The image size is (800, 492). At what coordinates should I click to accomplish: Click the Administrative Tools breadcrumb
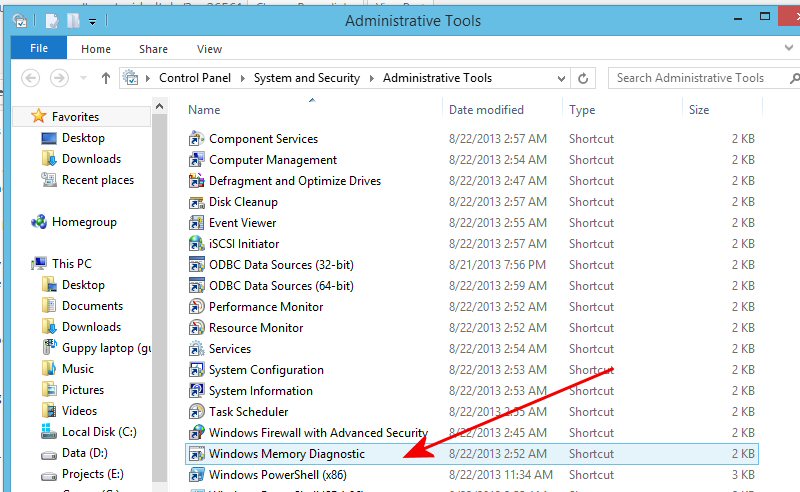pos(437,78)
